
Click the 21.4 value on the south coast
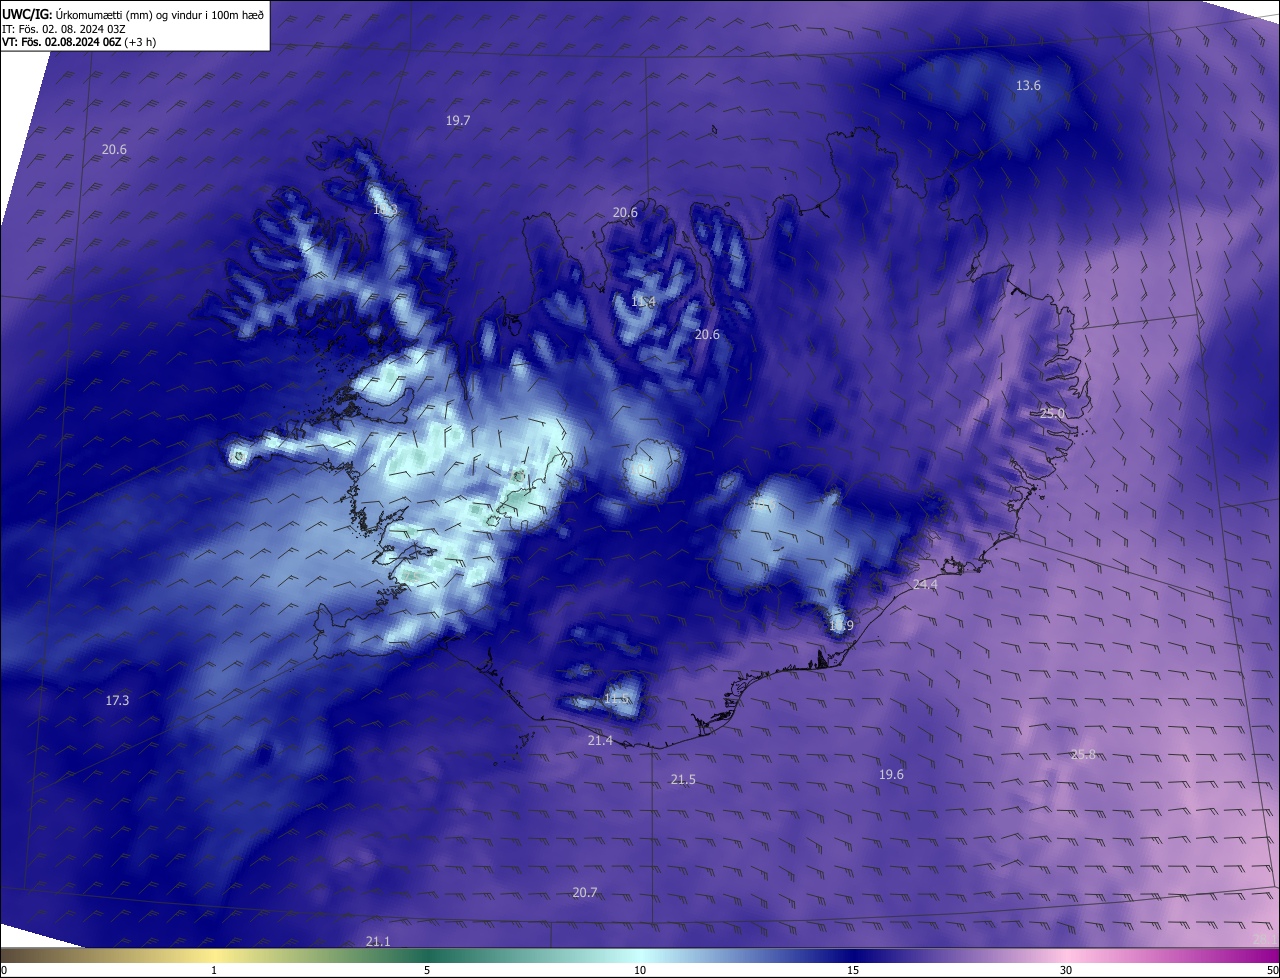point(600,741)
